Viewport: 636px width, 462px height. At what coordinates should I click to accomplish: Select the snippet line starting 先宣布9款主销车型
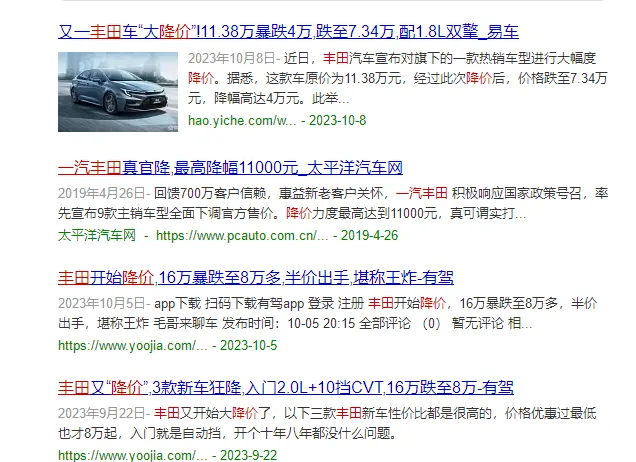click(x=292, y=214)
